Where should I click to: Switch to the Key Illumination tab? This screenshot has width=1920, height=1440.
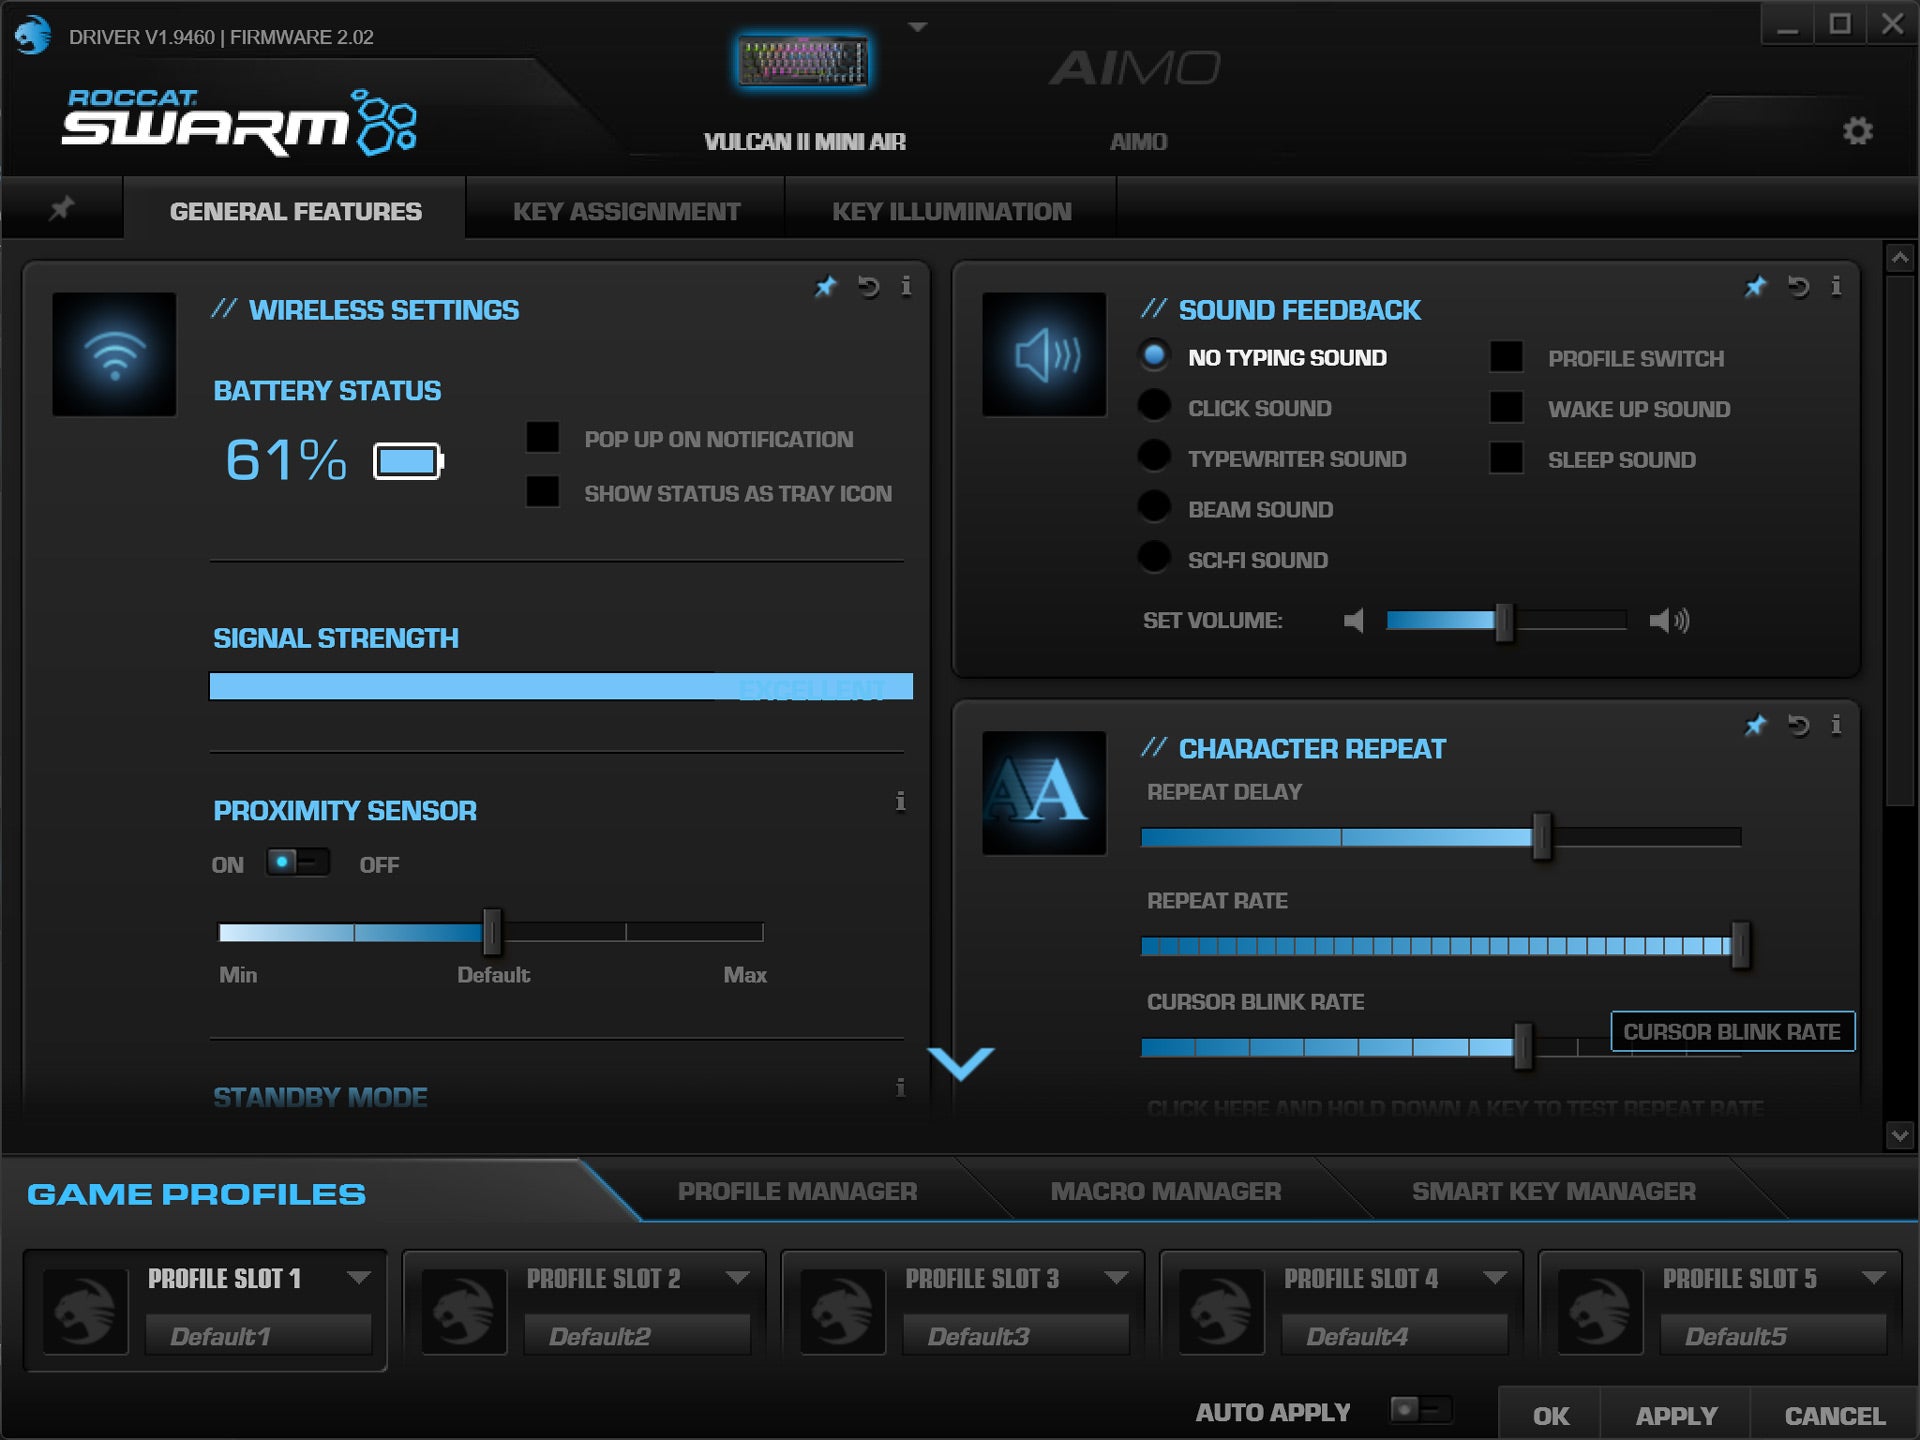(951, 211)
